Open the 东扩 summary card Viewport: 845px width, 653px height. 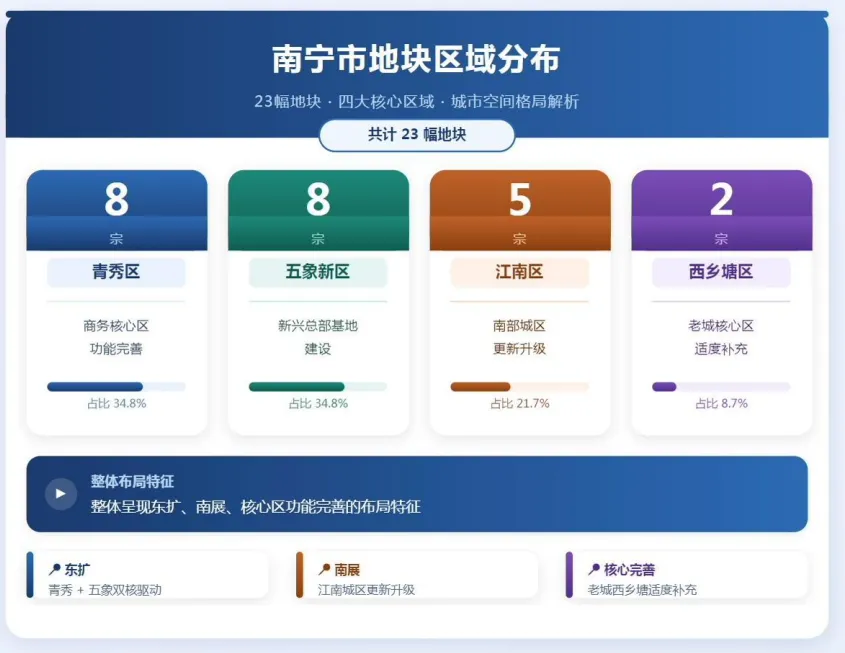[148, 575]
